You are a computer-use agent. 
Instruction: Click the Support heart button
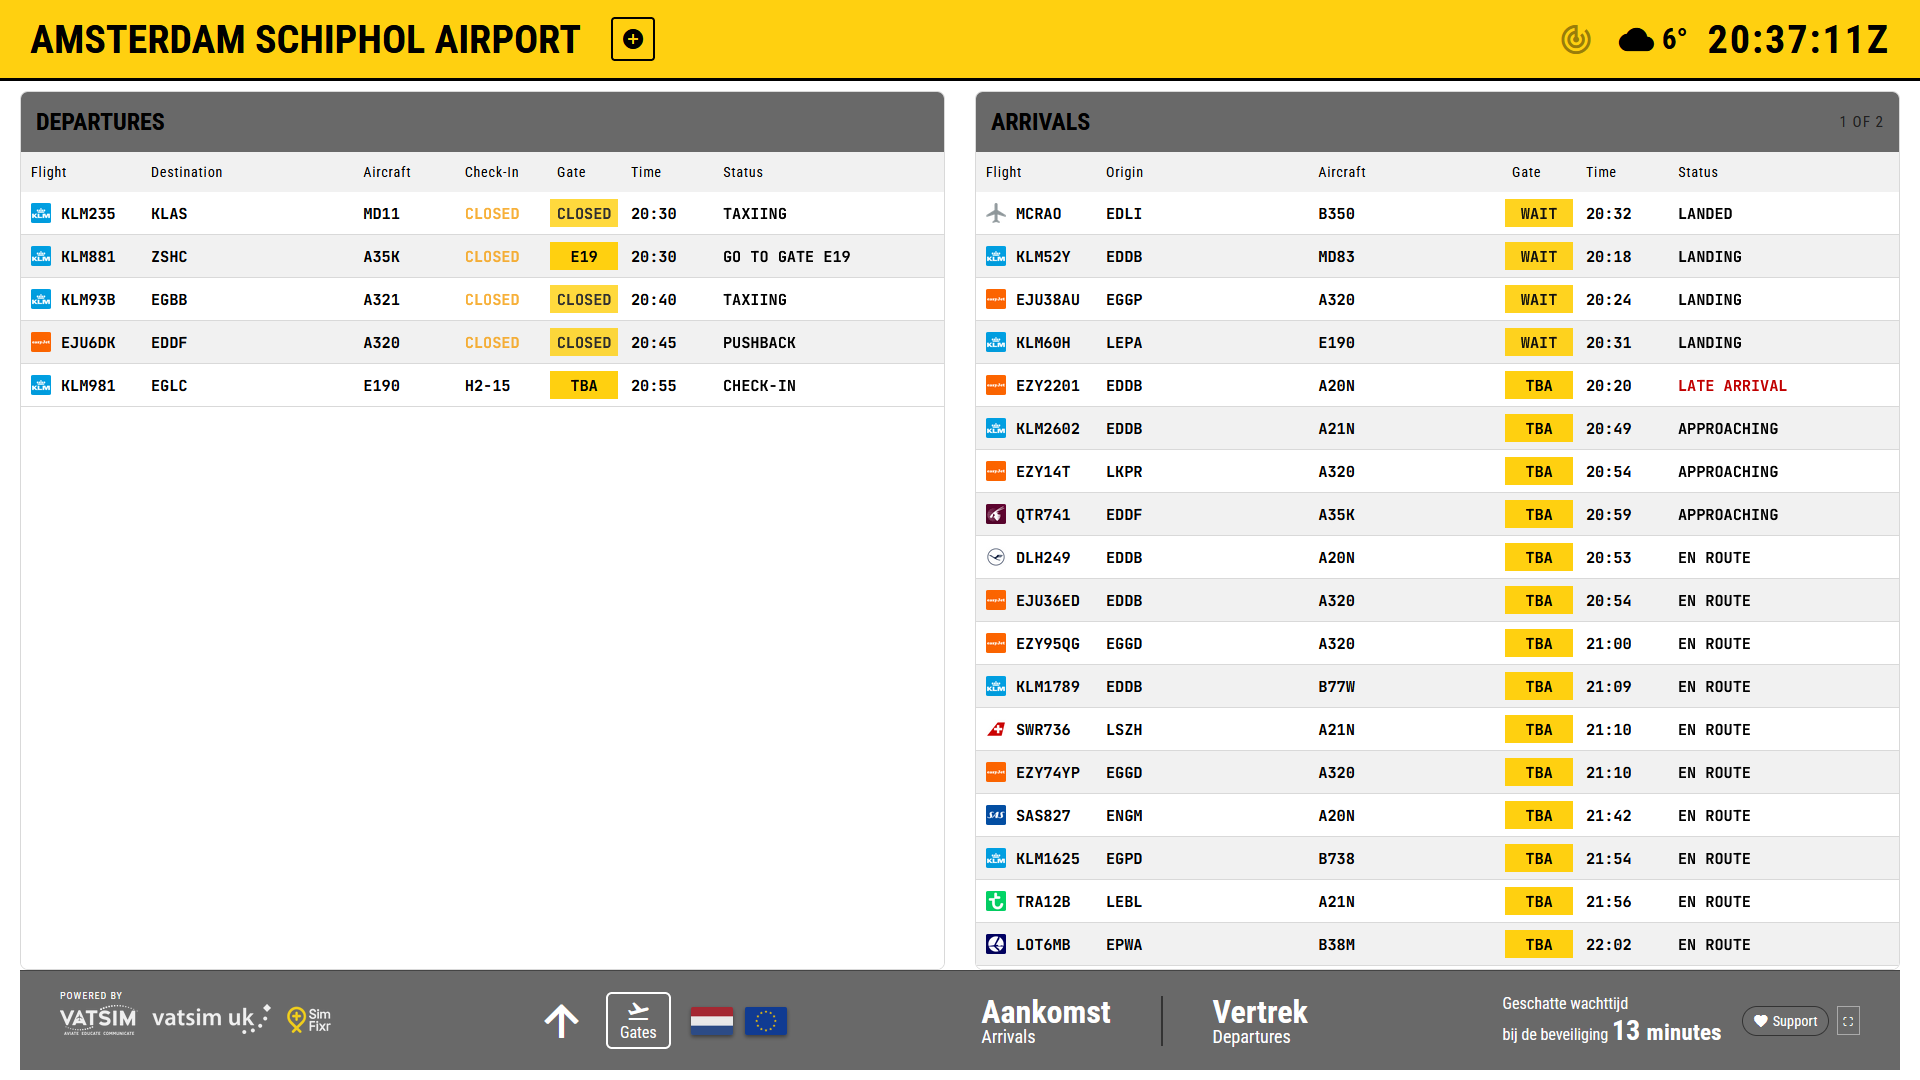click(x=1785, y=1021)
